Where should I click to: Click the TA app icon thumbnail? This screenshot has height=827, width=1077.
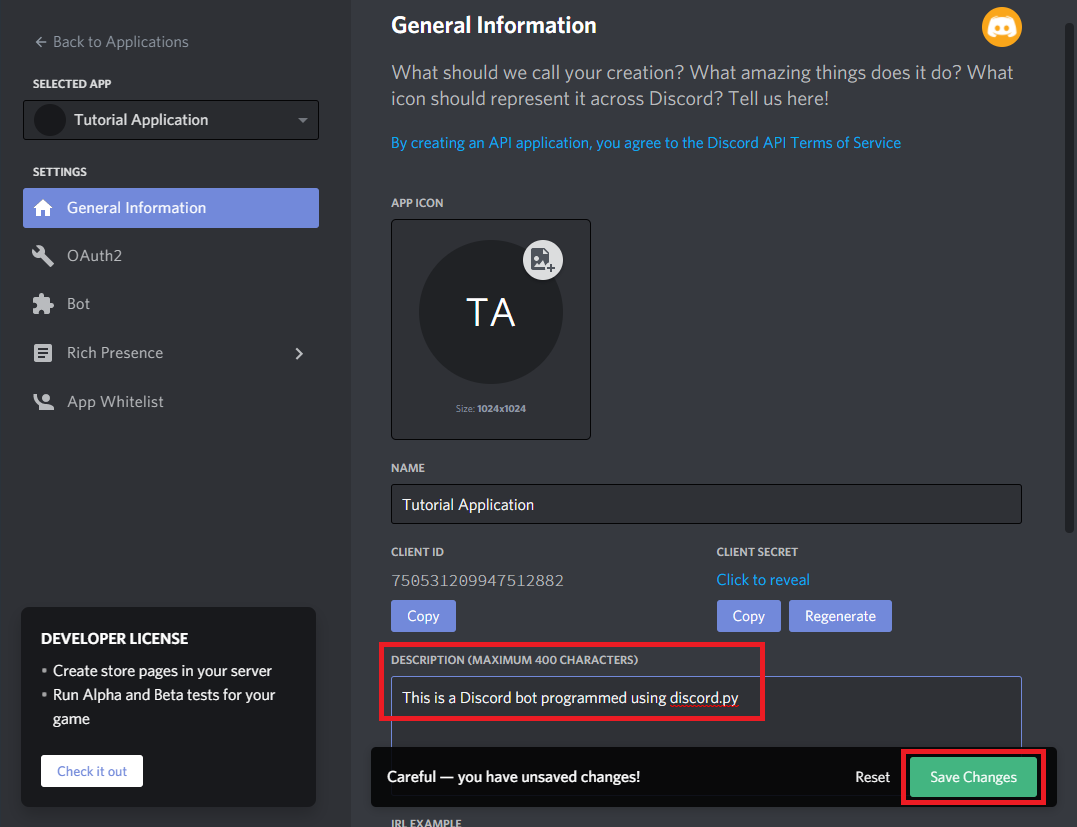(490, 312)
